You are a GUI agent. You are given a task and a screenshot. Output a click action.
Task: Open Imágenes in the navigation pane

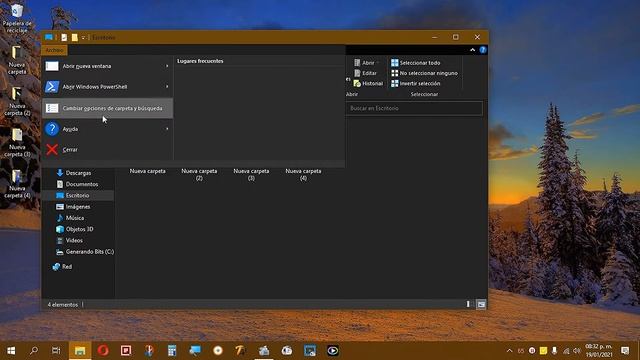click(78, 207)
